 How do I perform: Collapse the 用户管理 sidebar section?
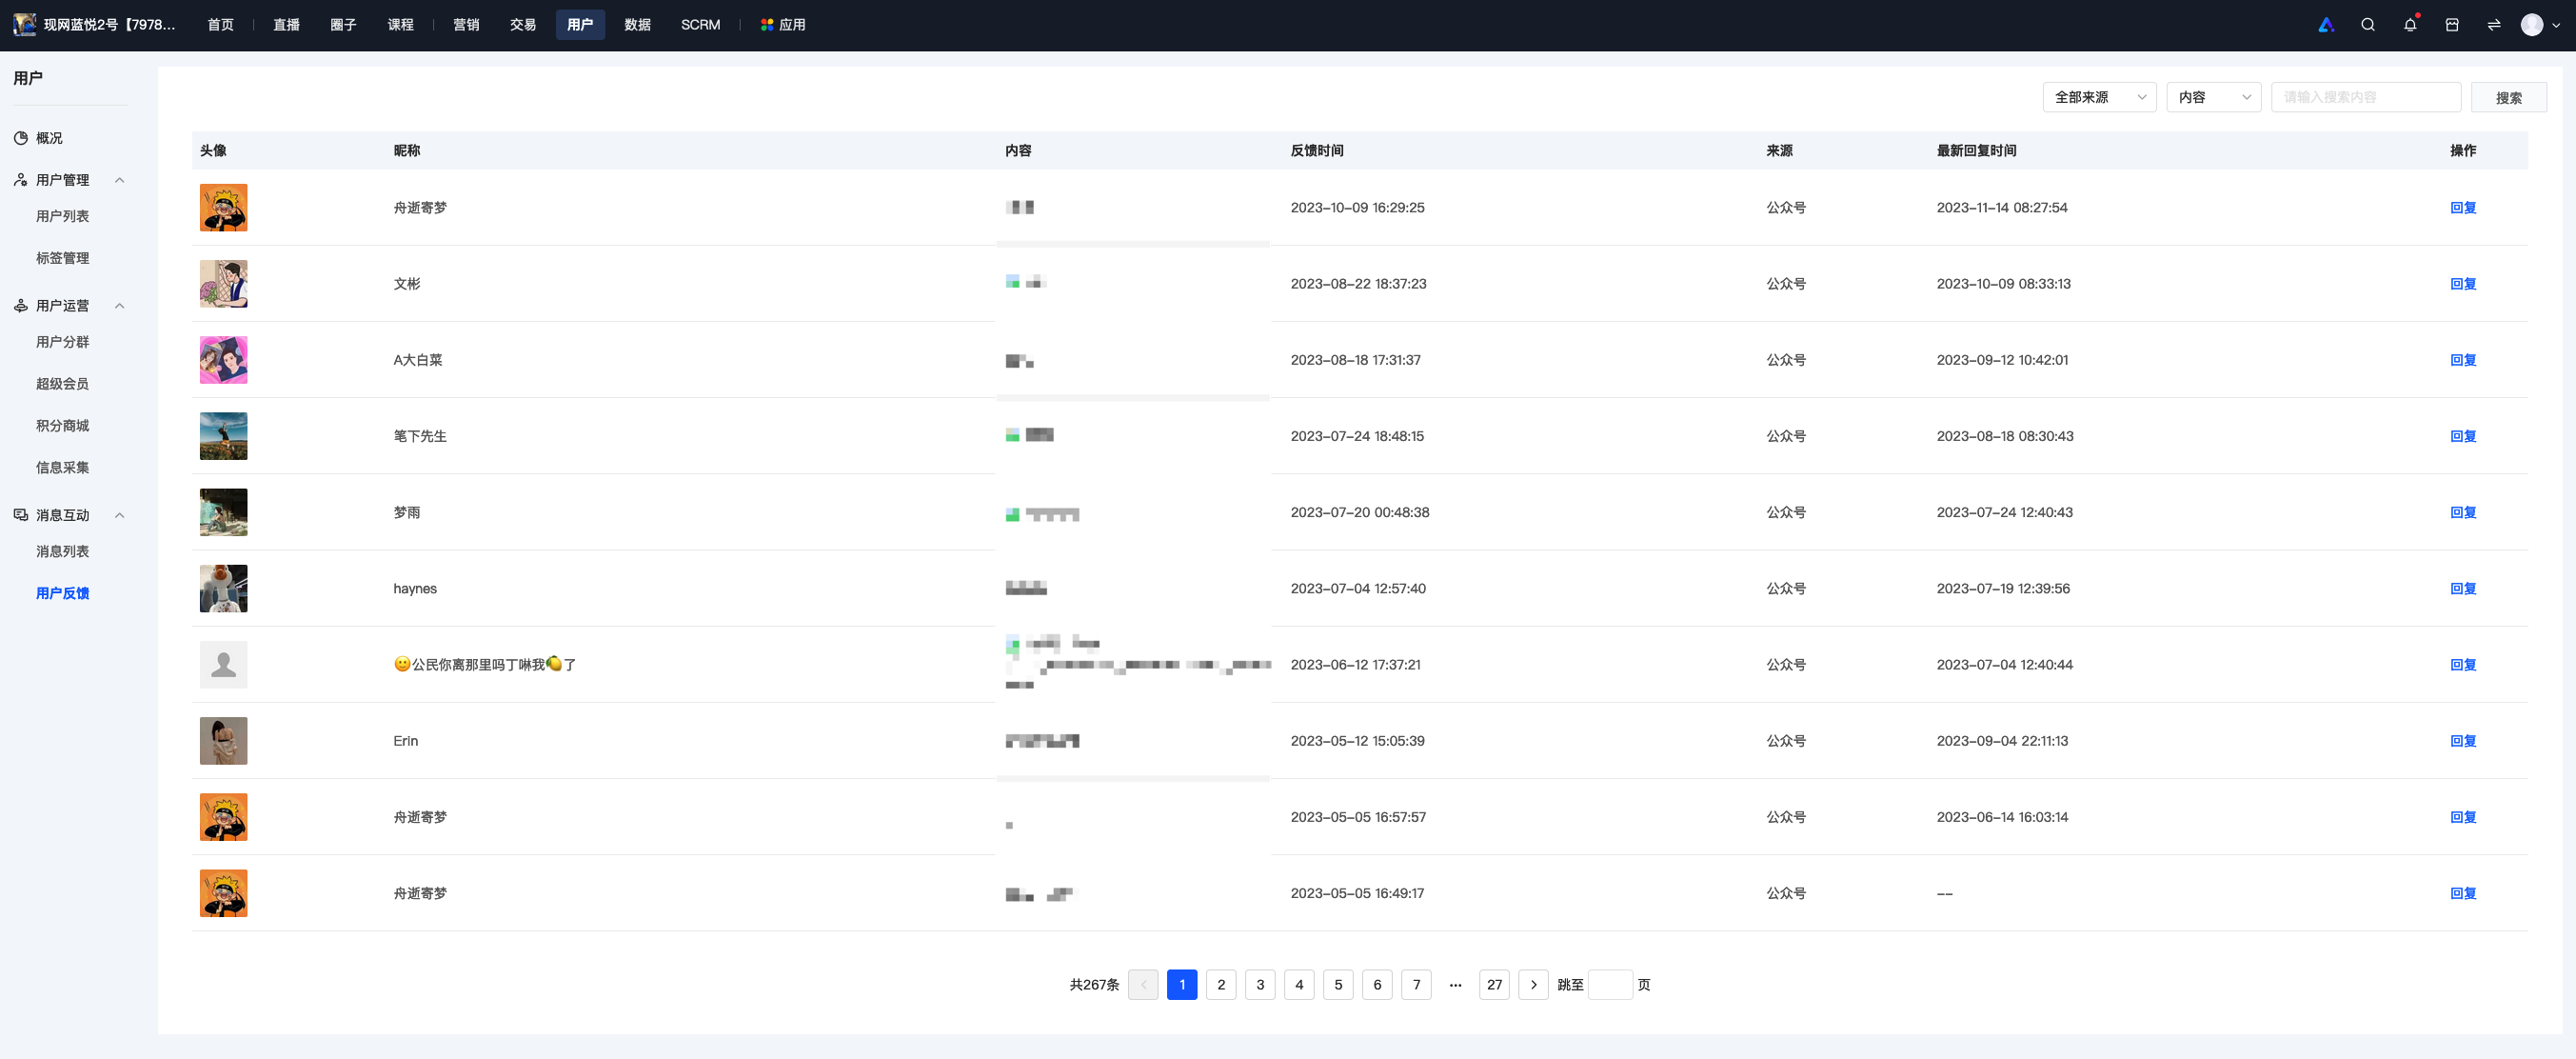120,180
